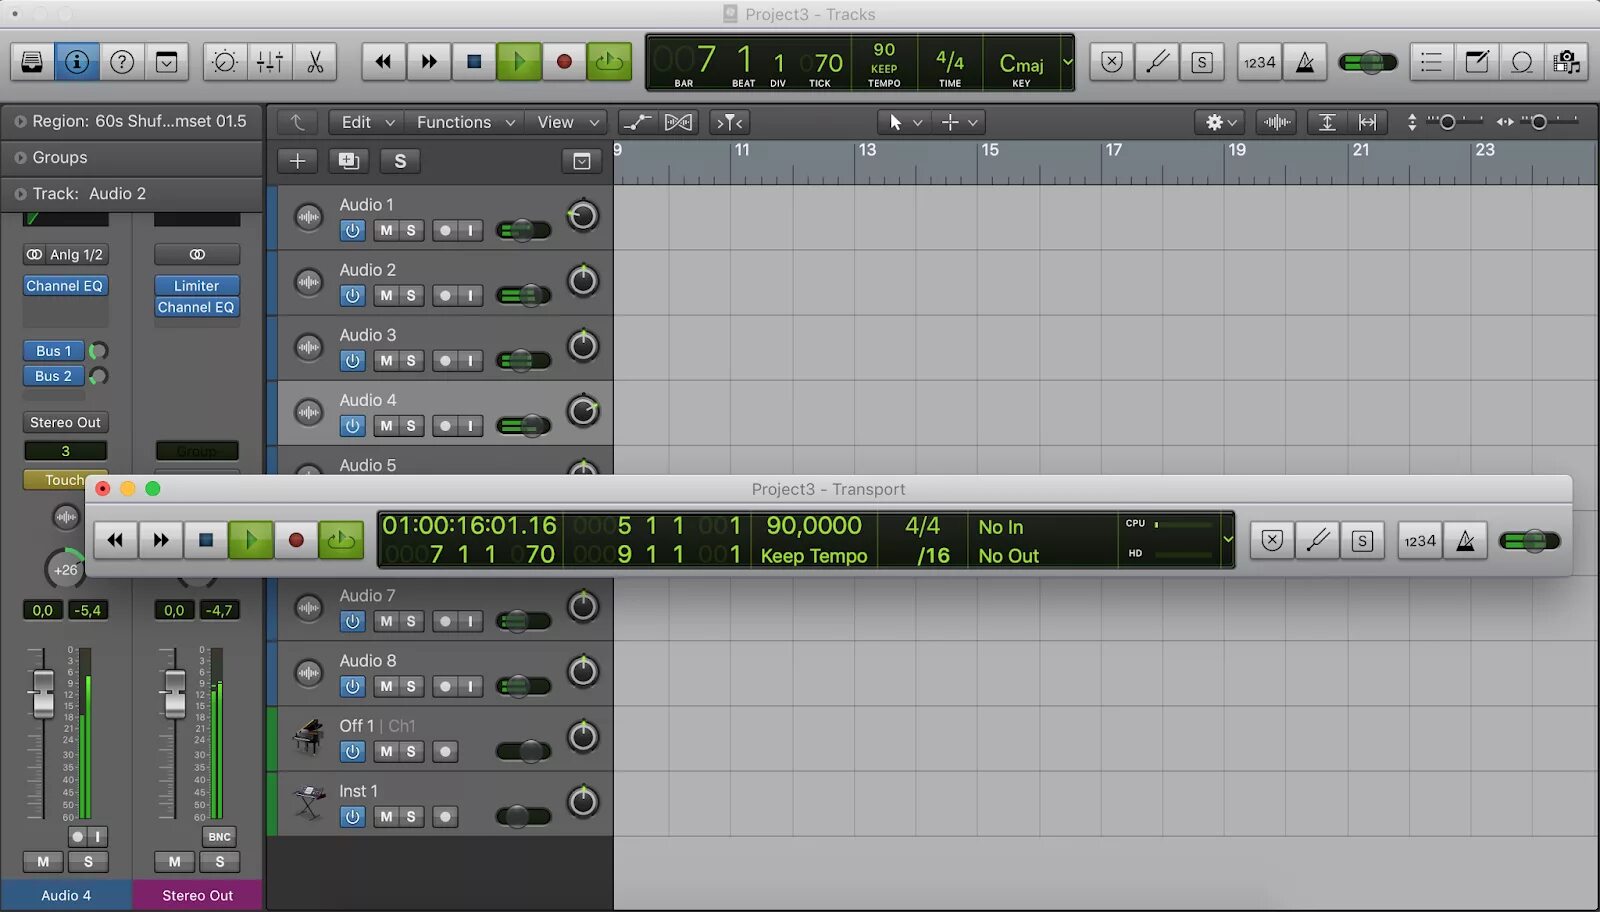Click the Off 1 piano instrument icon
The width and height of the screenshot is (1600, 912).
[x=308, y=737]
